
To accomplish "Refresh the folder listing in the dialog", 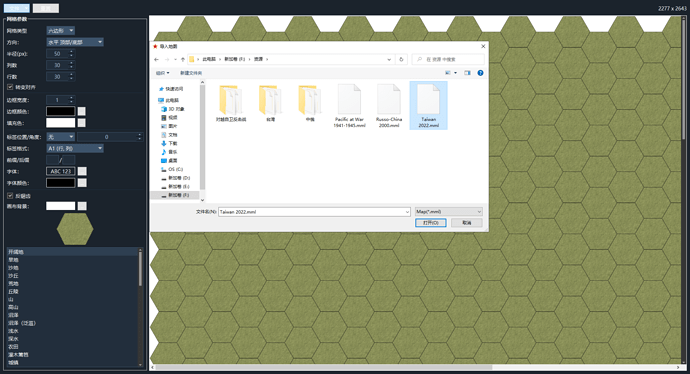I will [x=401, y=59].
